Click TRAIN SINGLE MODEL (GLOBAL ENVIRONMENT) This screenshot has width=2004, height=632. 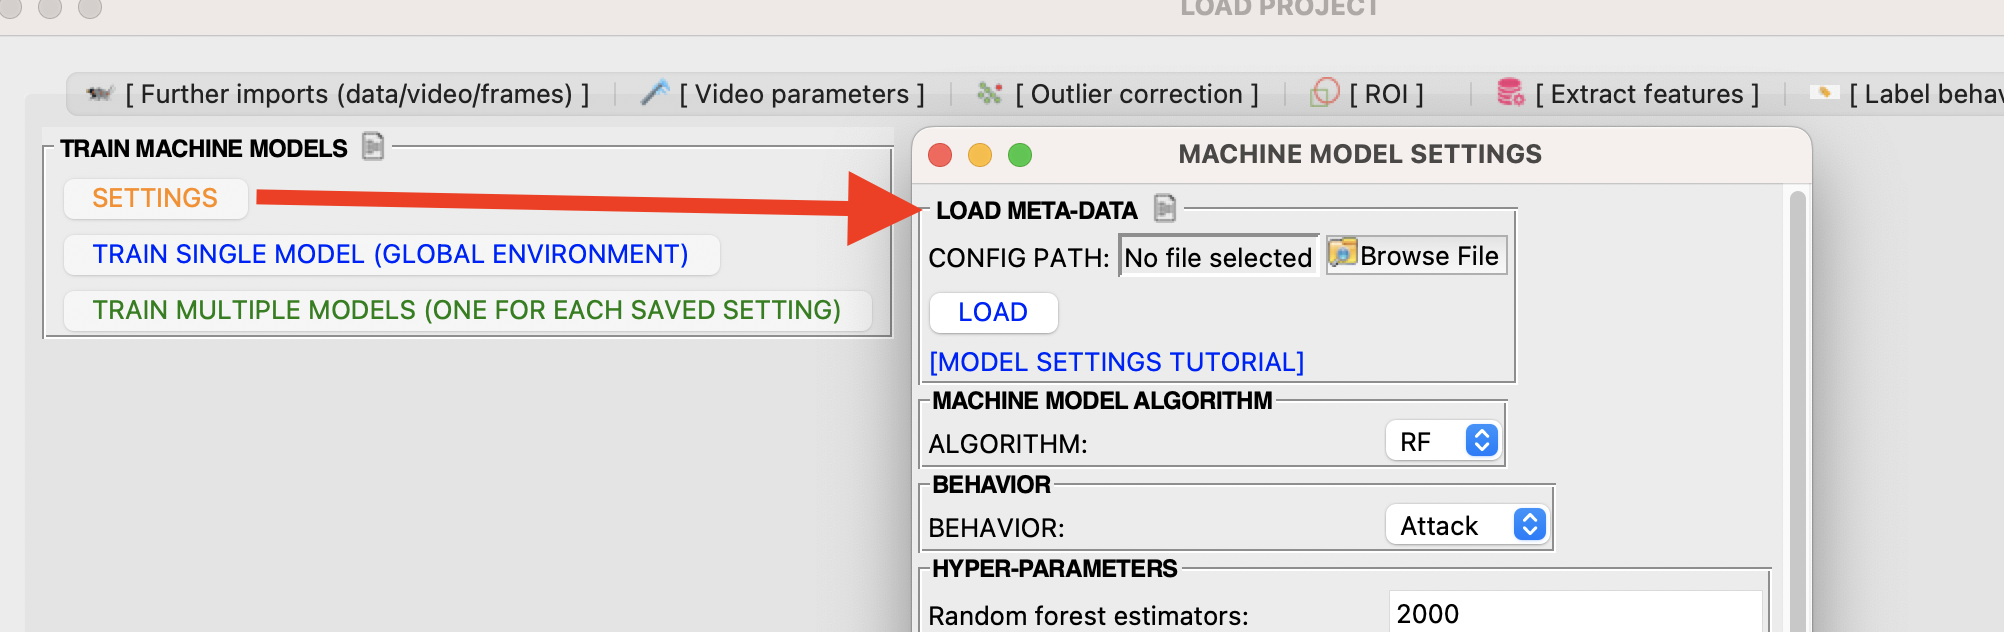390,254
